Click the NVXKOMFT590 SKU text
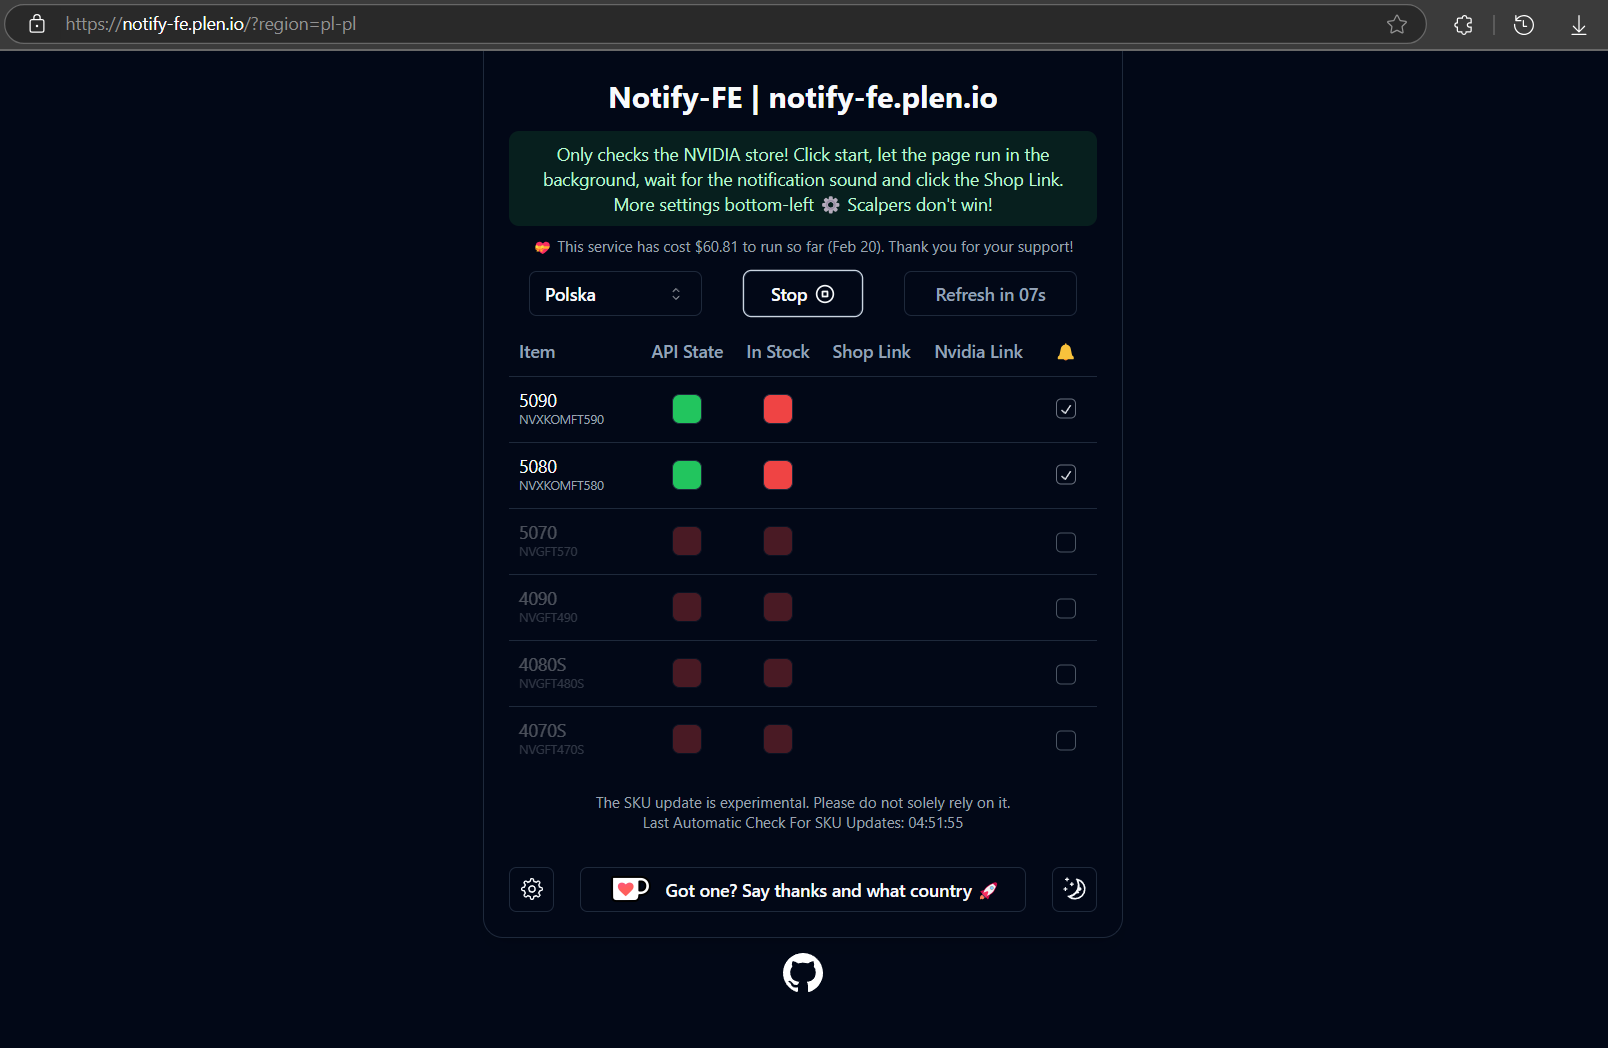 [x=562, y=420]
